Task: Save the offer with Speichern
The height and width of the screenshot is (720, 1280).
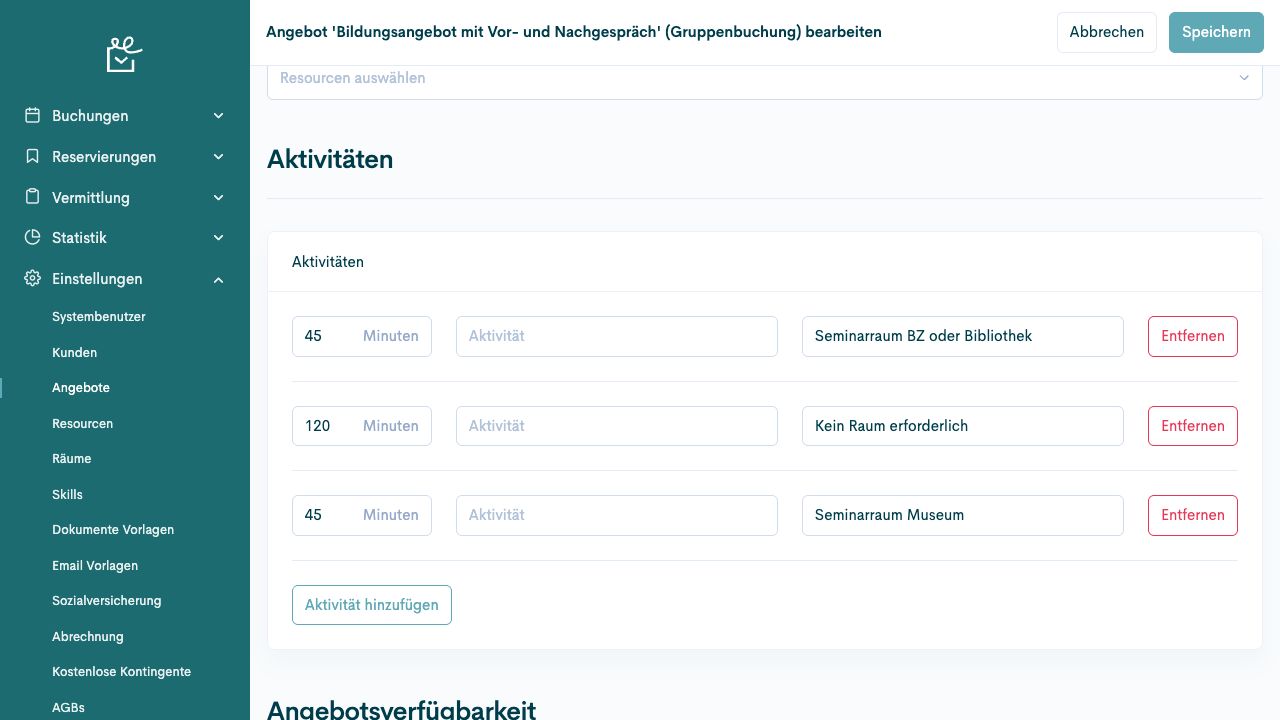Action: (x=1216, y=32)
